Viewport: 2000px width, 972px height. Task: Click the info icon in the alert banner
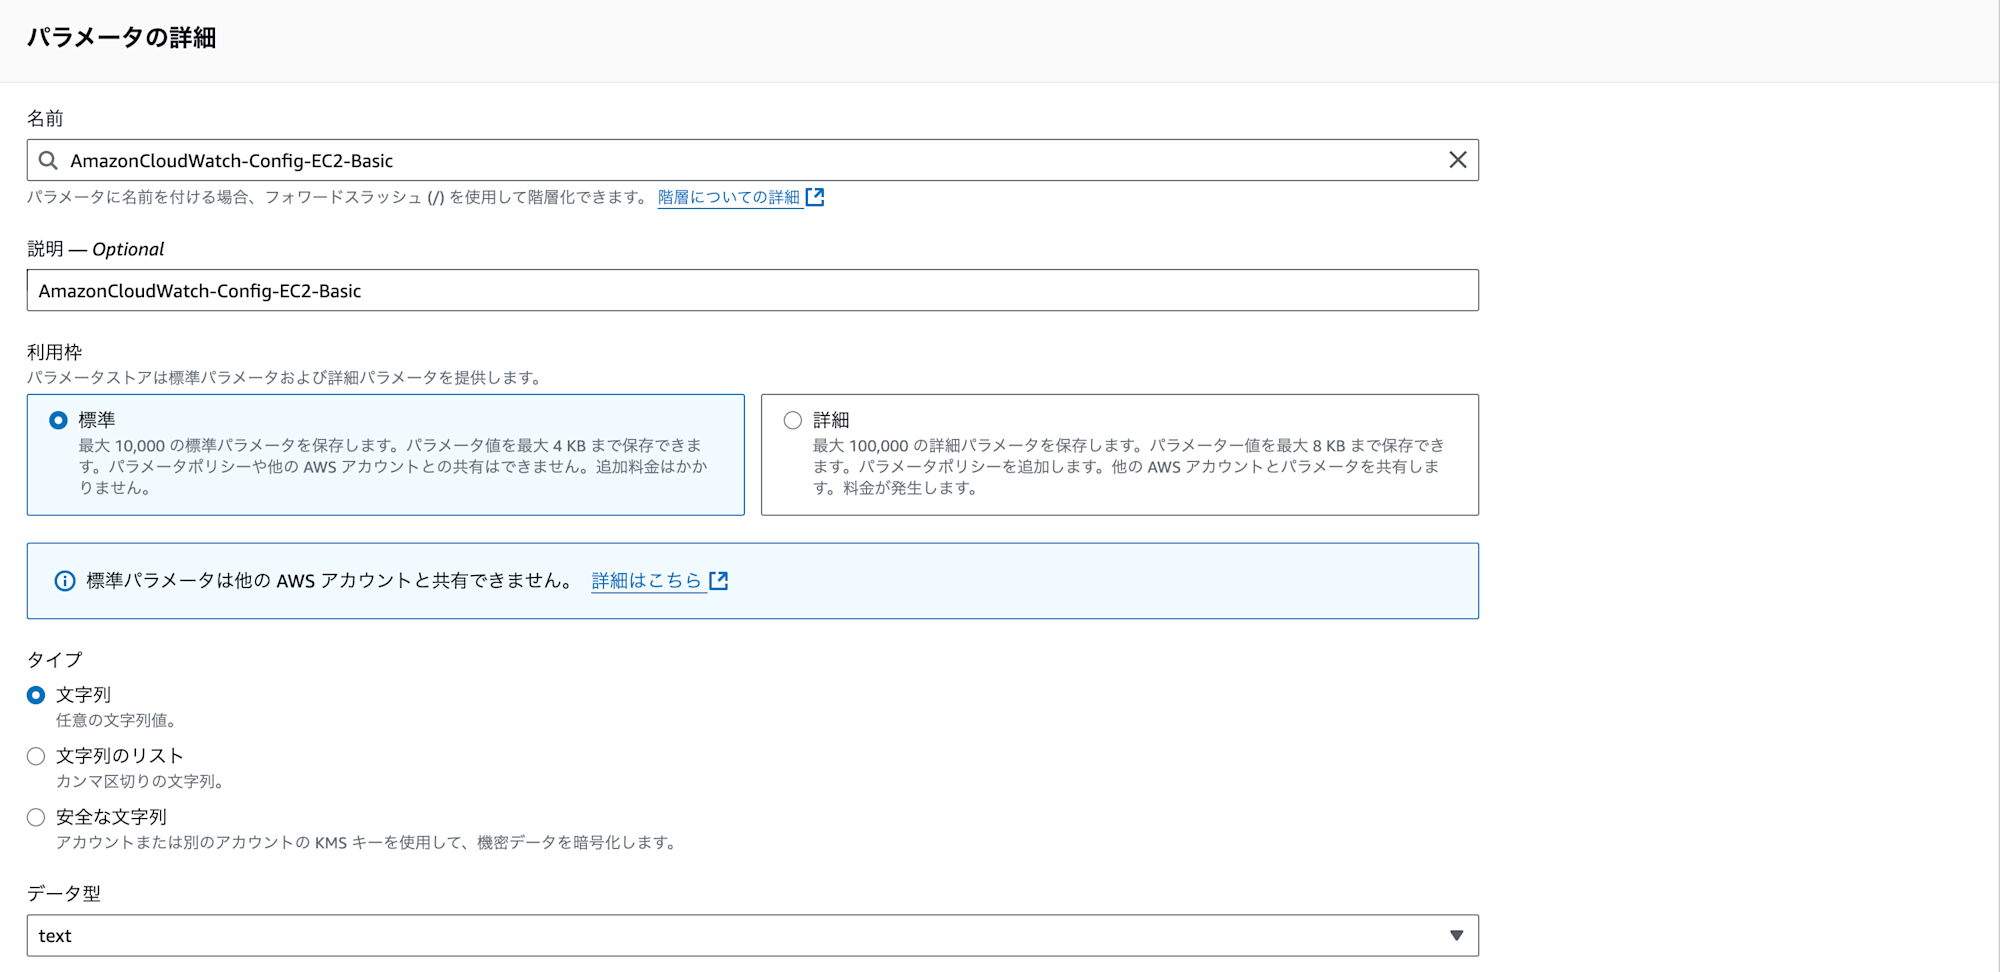65,581
